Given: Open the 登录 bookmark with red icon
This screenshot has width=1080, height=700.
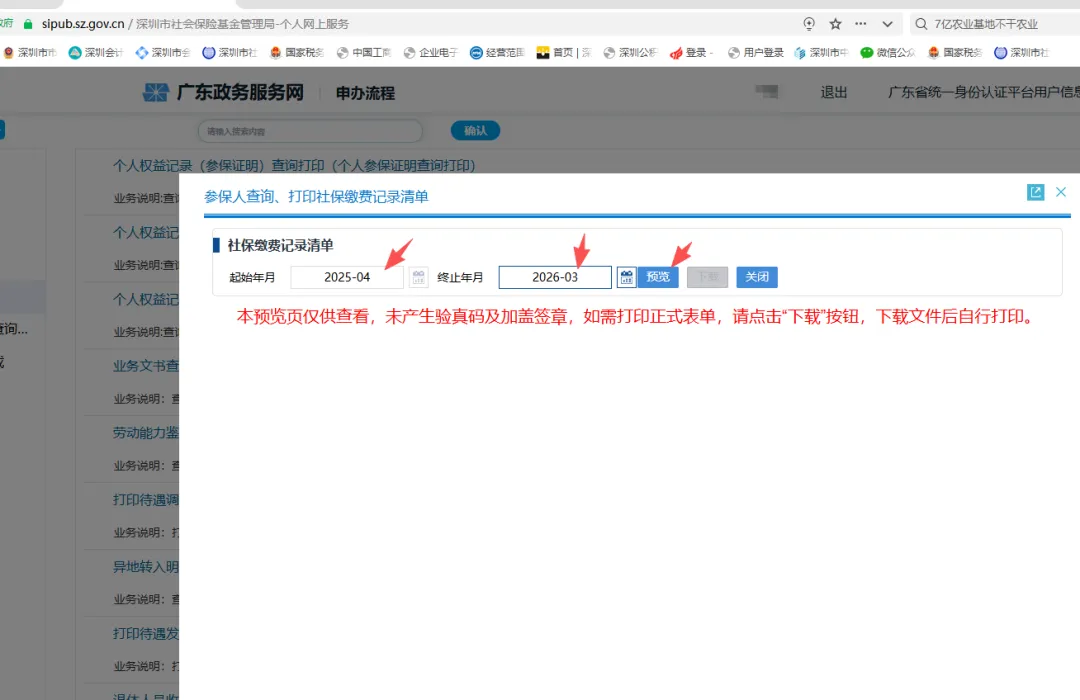Looking at the screenshot, I should [692, 52].
